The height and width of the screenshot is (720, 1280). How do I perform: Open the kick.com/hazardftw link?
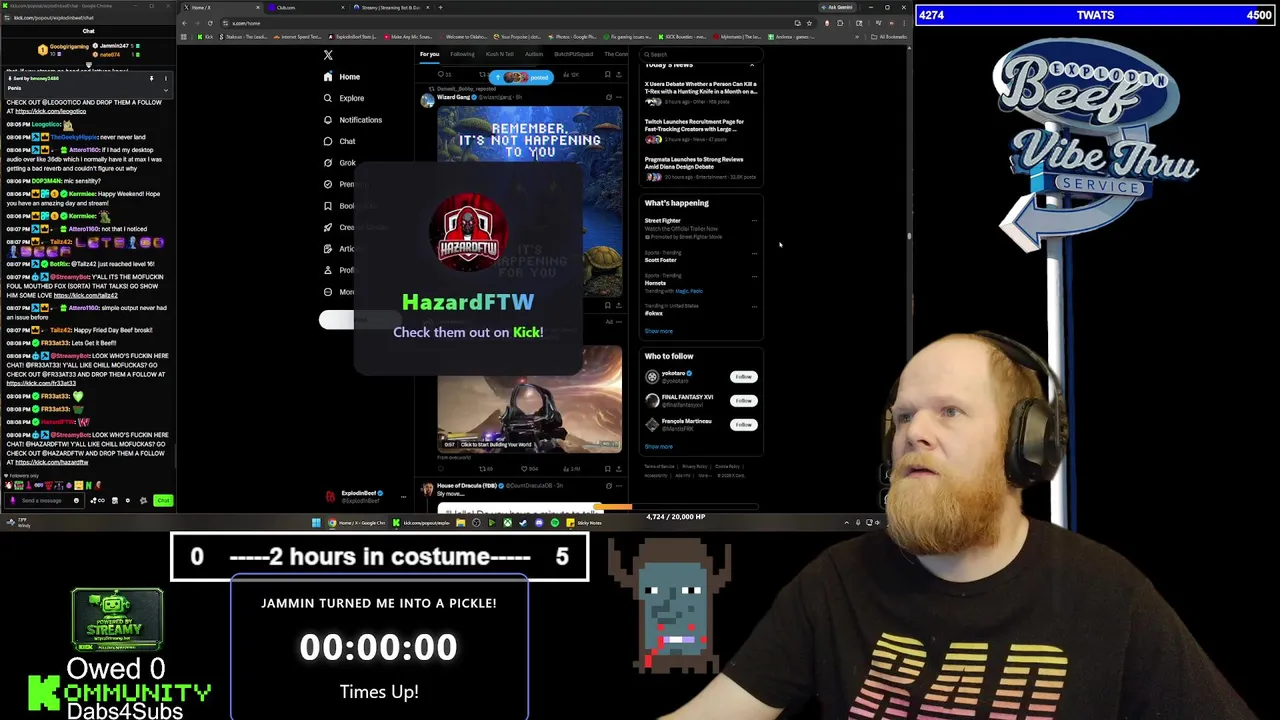coord(51,462)
